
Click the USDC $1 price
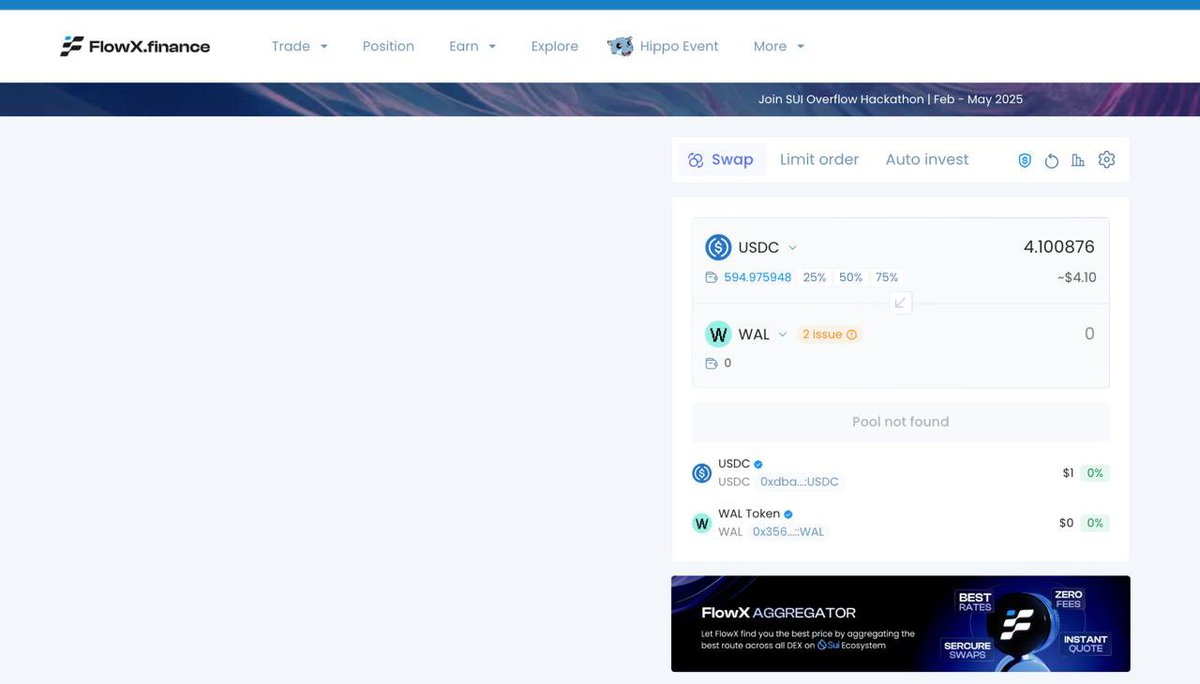click(x=1068, y=473)
